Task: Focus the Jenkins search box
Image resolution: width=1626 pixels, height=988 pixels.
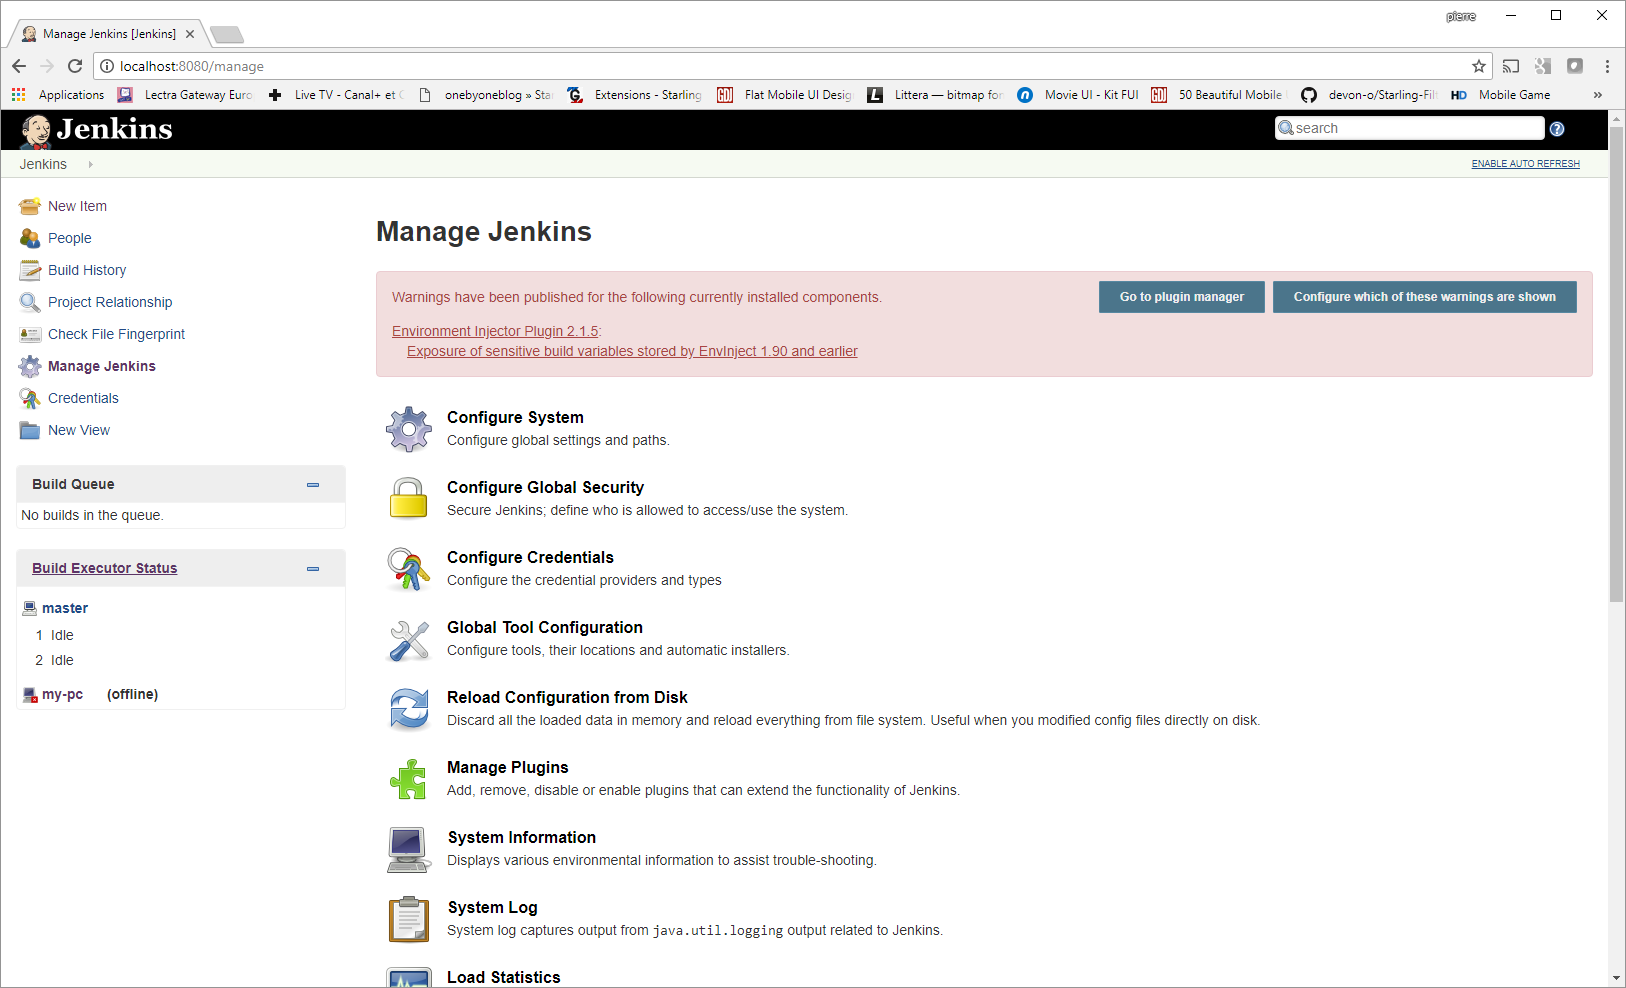Action: [x=1410, y=128]
